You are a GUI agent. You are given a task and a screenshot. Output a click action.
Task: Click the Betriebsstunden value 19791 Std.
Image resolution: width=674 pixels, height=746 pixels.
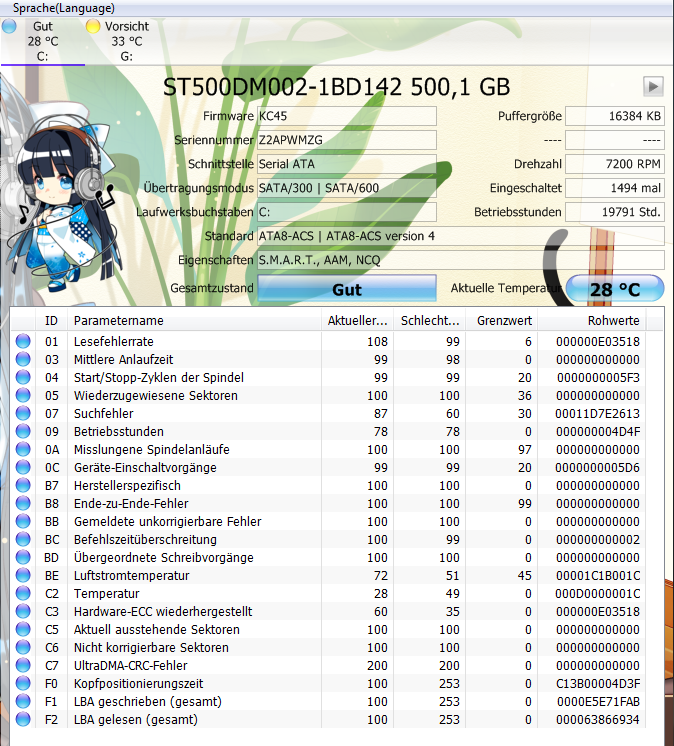coord(615,212)
